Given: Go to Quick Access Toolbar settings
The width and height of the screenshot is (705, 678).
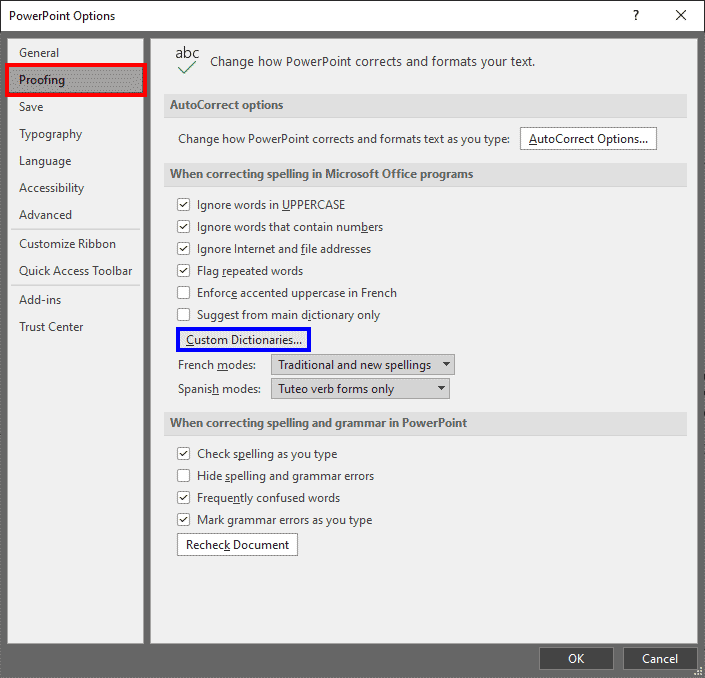Looking at the screenshot, I should (x=76, y=271).
